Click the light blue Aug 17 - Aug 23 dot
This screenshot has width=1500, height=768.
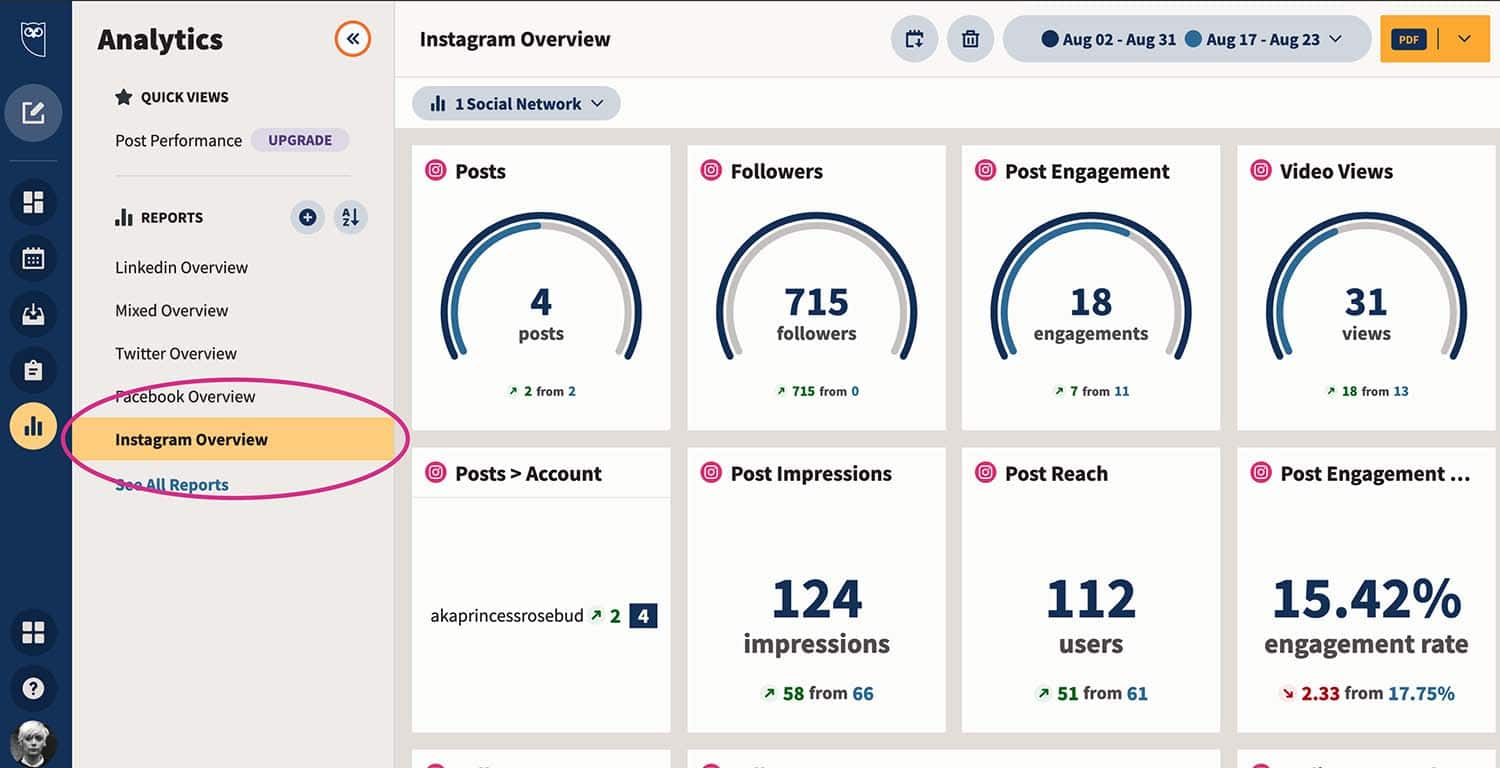[1193, 39]
